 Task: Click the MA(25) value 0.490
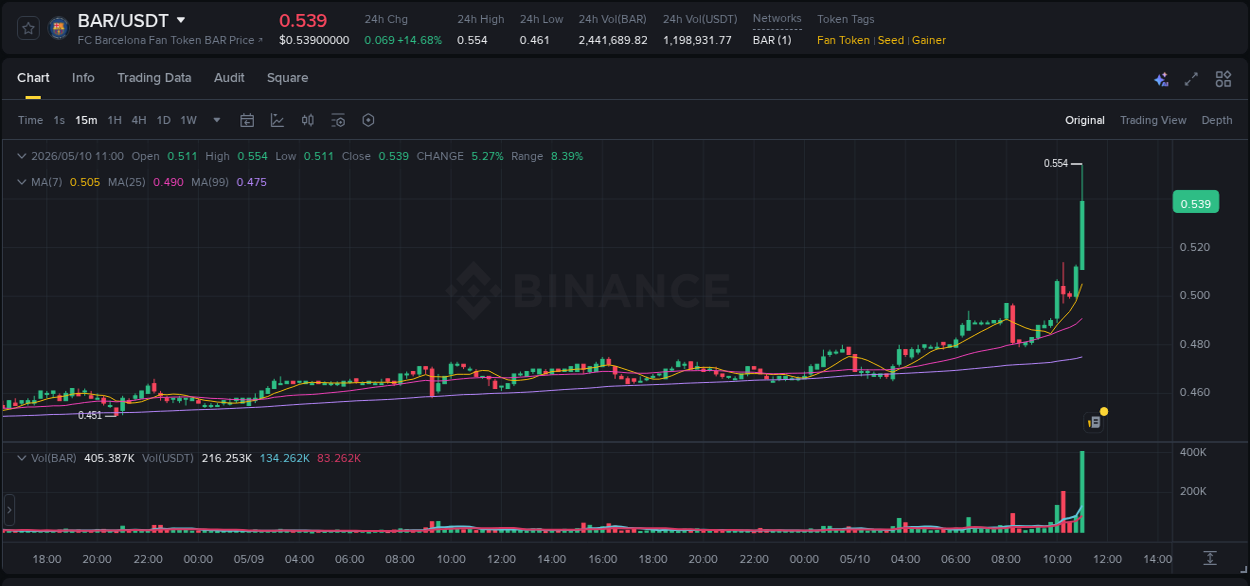tap(168, 182)
